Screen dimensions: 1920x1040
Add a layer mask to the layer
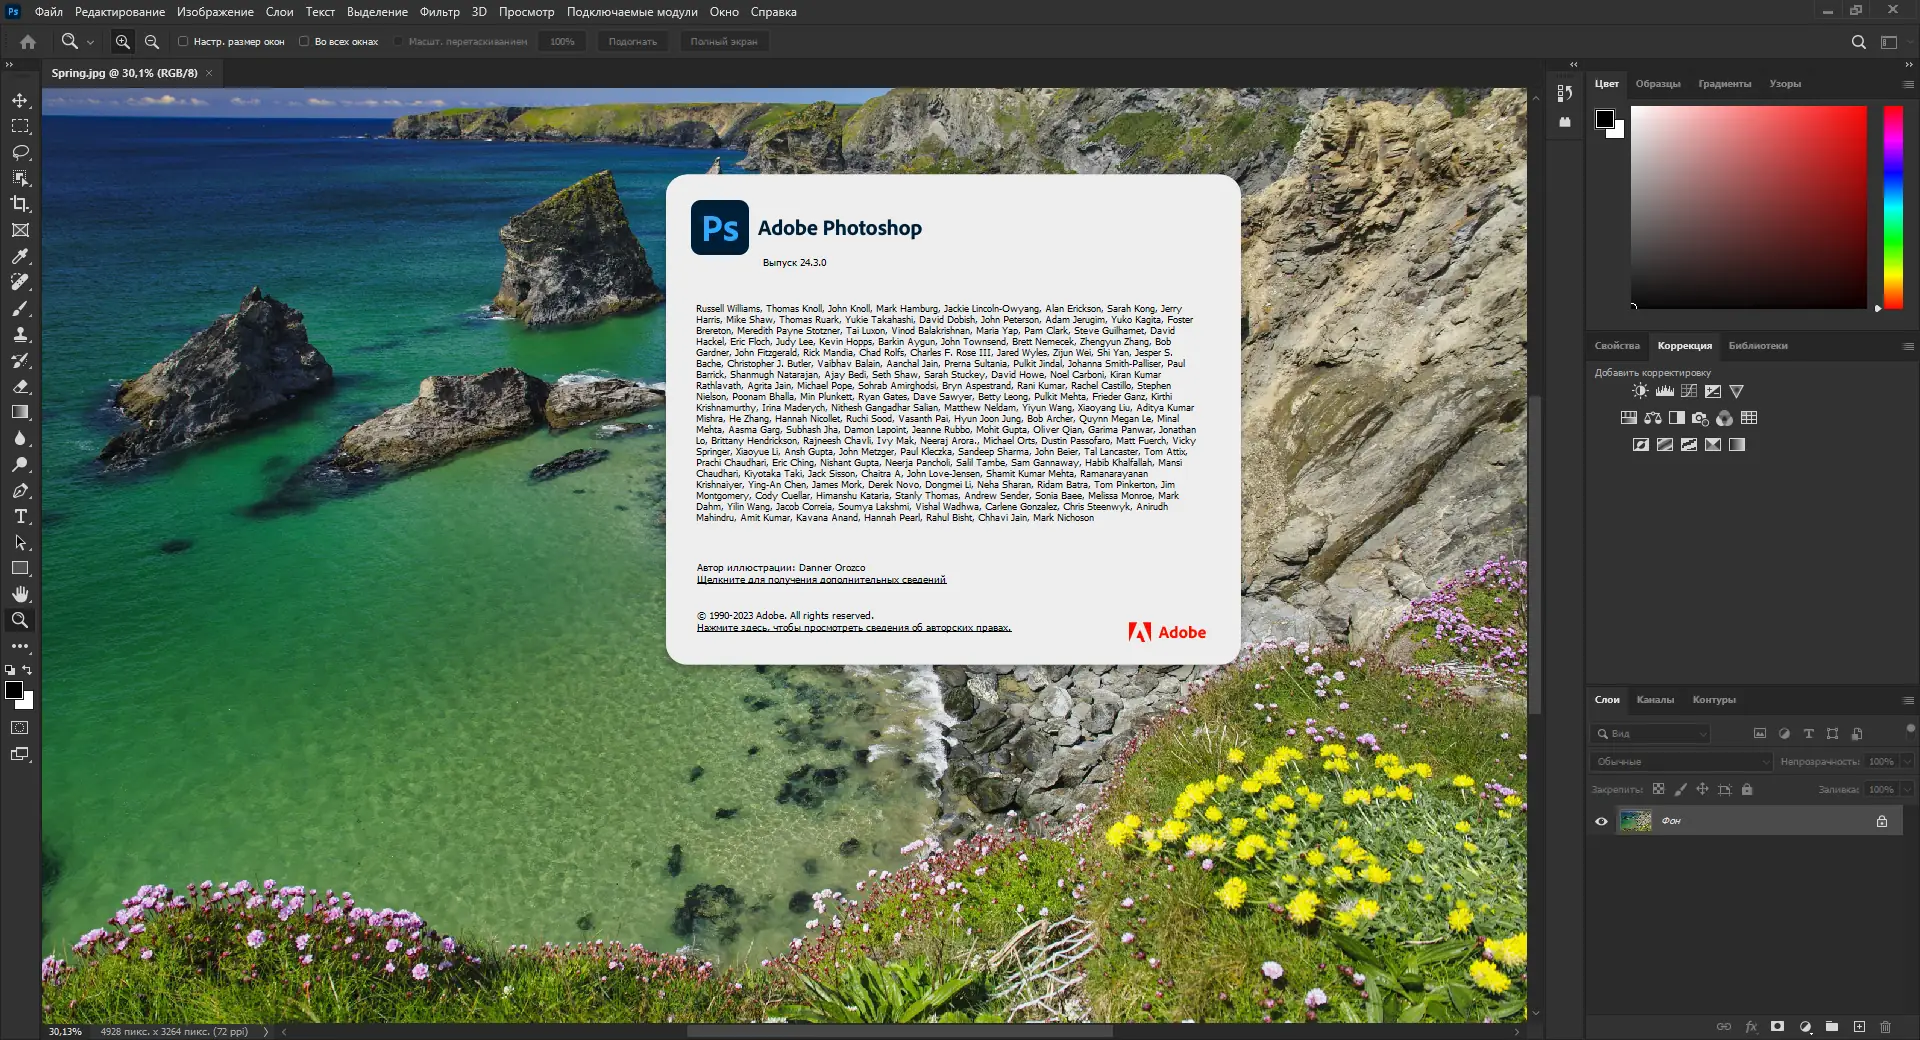click(x=1778, y=1027)
